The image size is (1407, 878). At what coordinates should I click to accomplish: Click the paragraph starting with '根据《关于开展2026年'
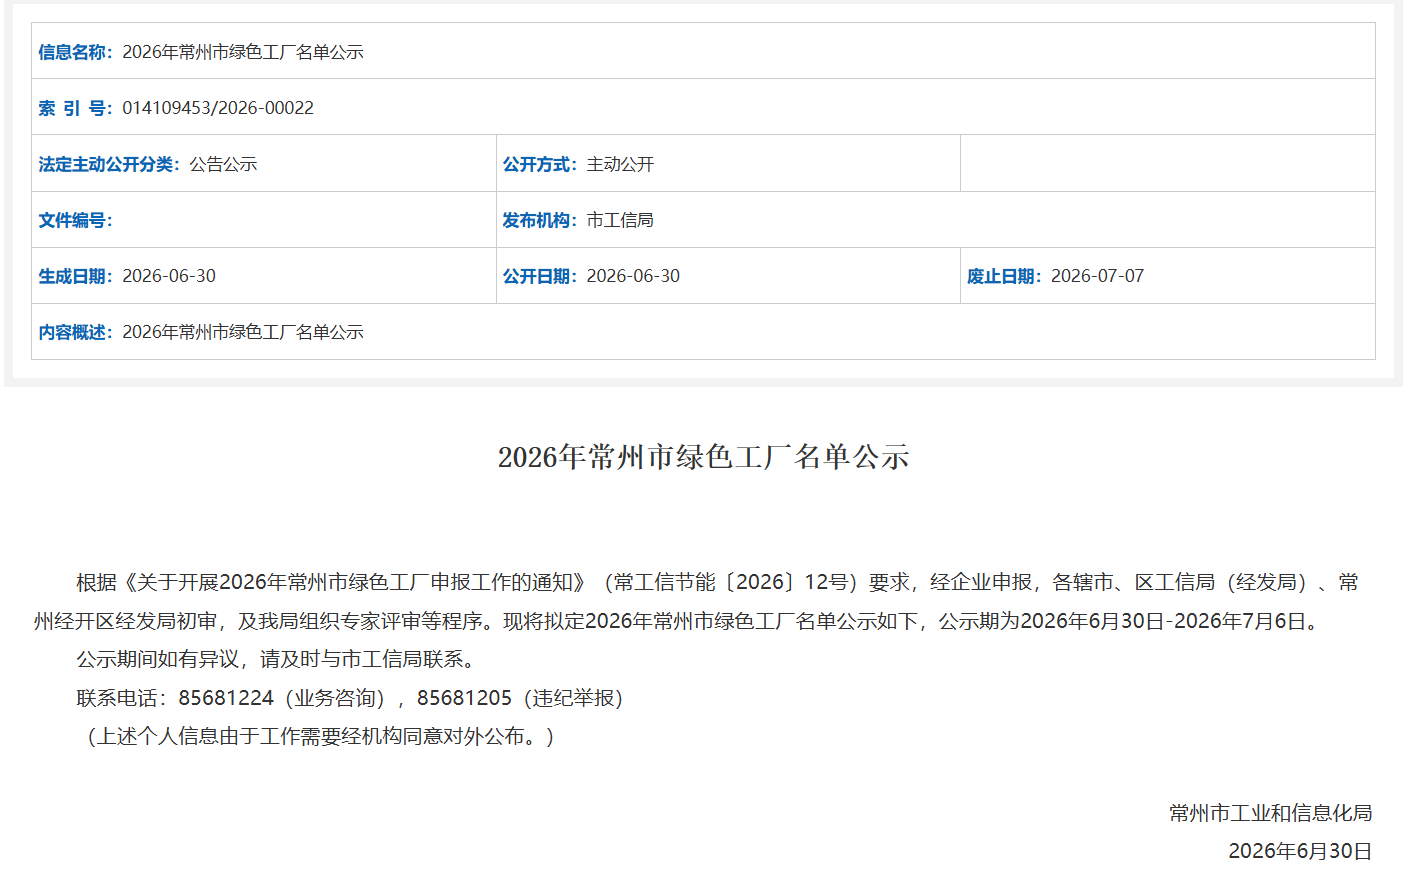click(696, 601)
